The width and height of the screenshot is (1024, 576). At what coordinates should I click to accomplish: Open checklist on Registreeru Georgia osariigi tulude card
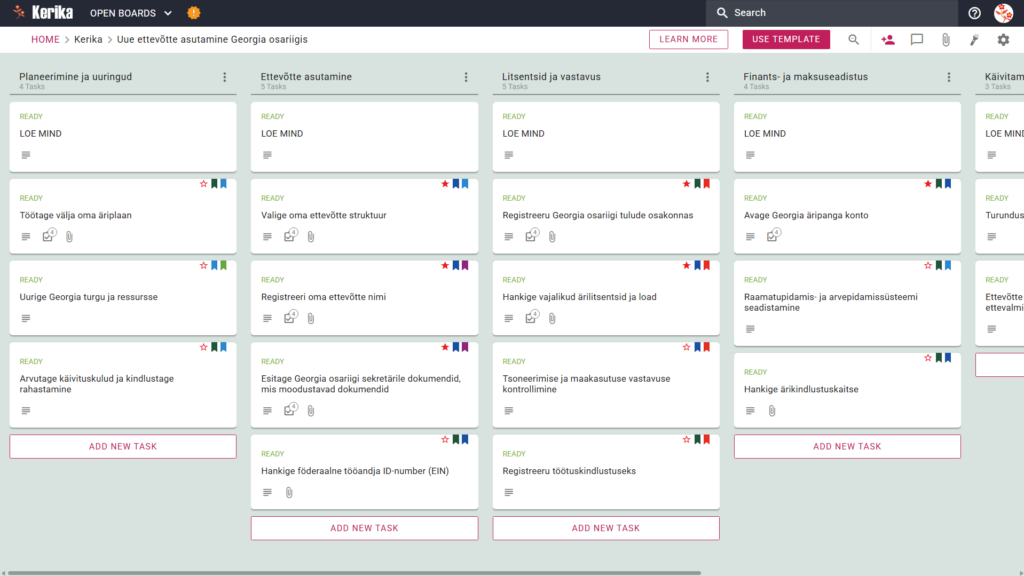pyautogui.click(x=532, y=236)
